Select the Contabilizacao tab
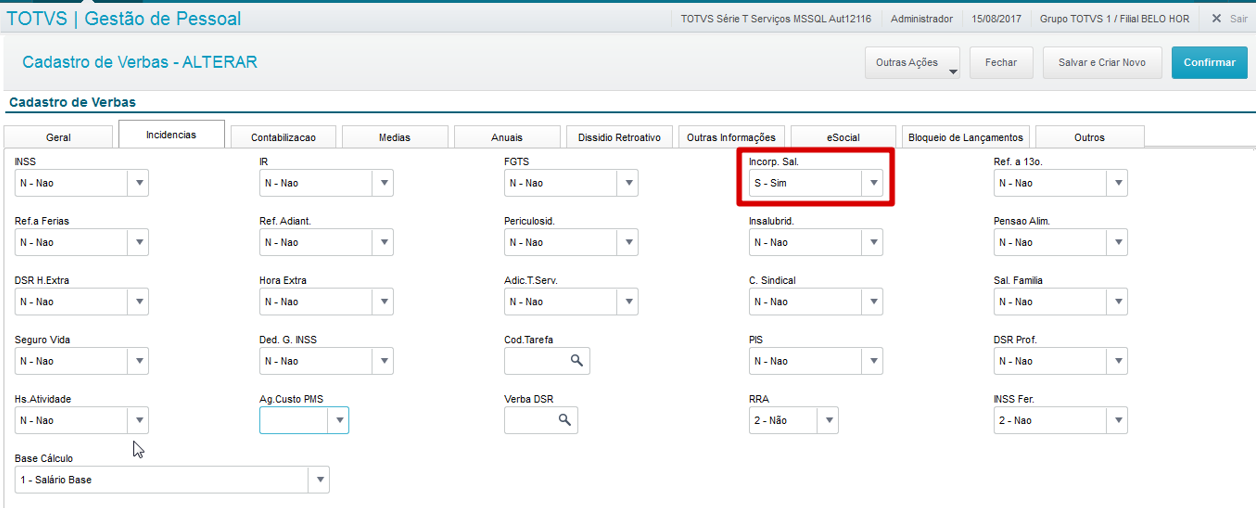Viewport: 1256px width, 508px height. 283,137
